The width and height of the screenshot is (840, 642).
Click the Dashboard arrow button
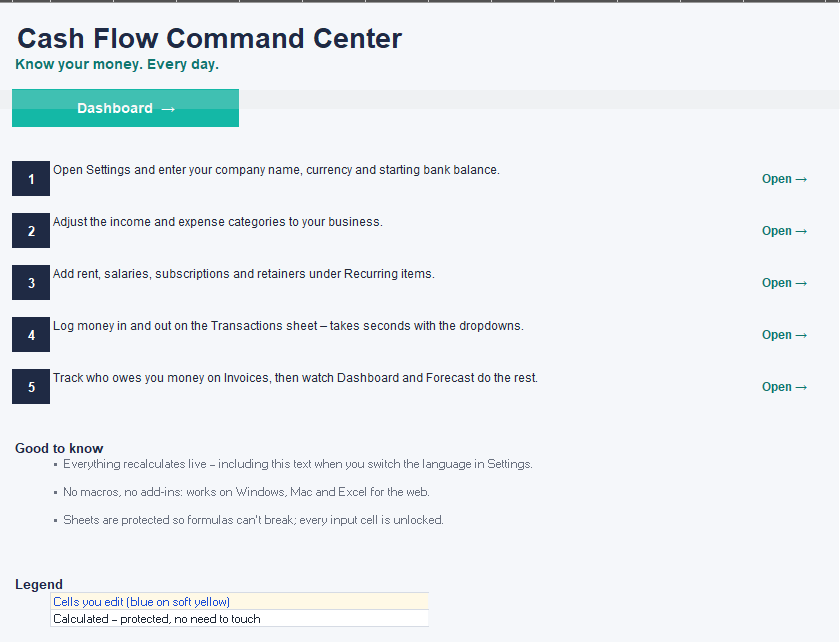point(125,108)
